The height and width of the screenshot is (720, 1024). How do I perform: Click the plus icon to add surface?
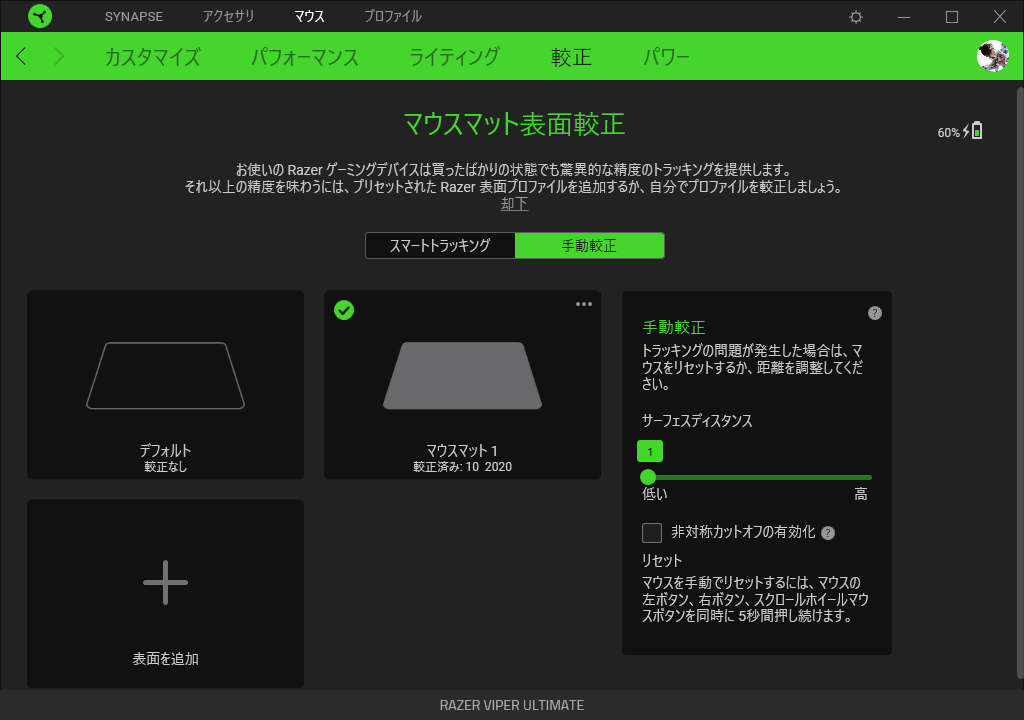pos(165,582)
